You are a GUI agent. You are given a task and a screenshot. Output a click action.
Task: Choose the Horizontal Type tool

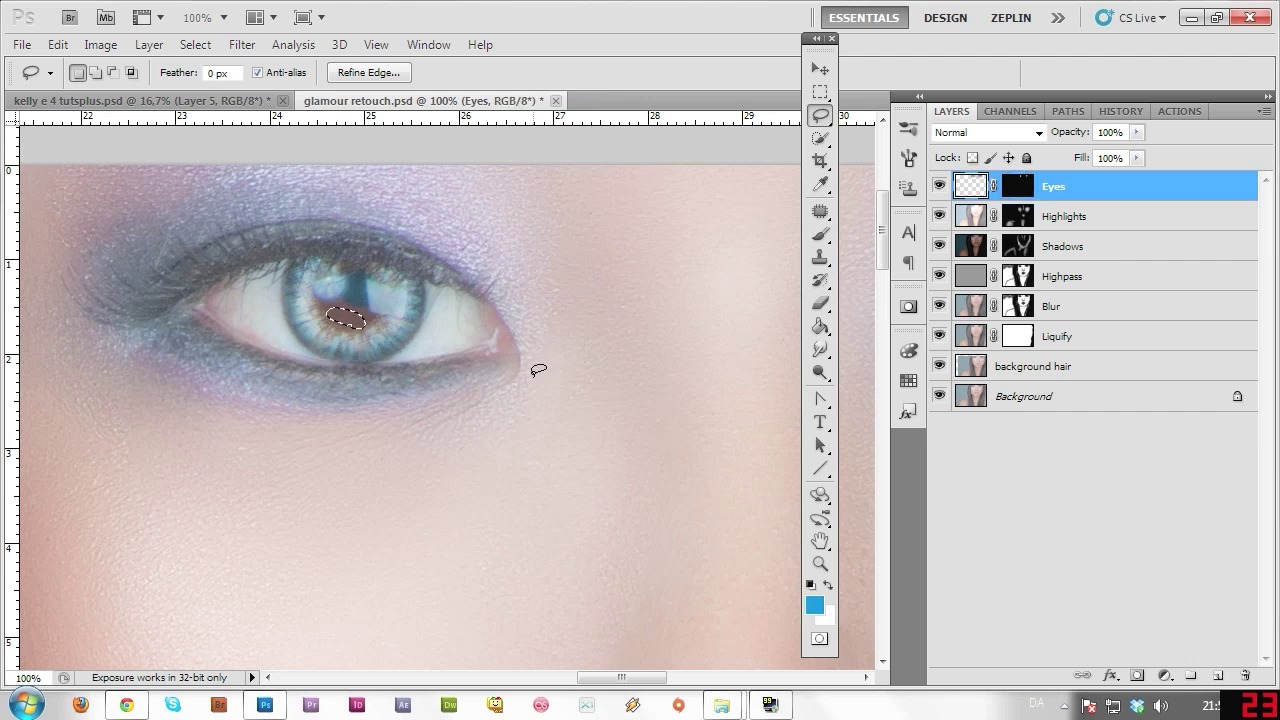click(x=820, y=422)
